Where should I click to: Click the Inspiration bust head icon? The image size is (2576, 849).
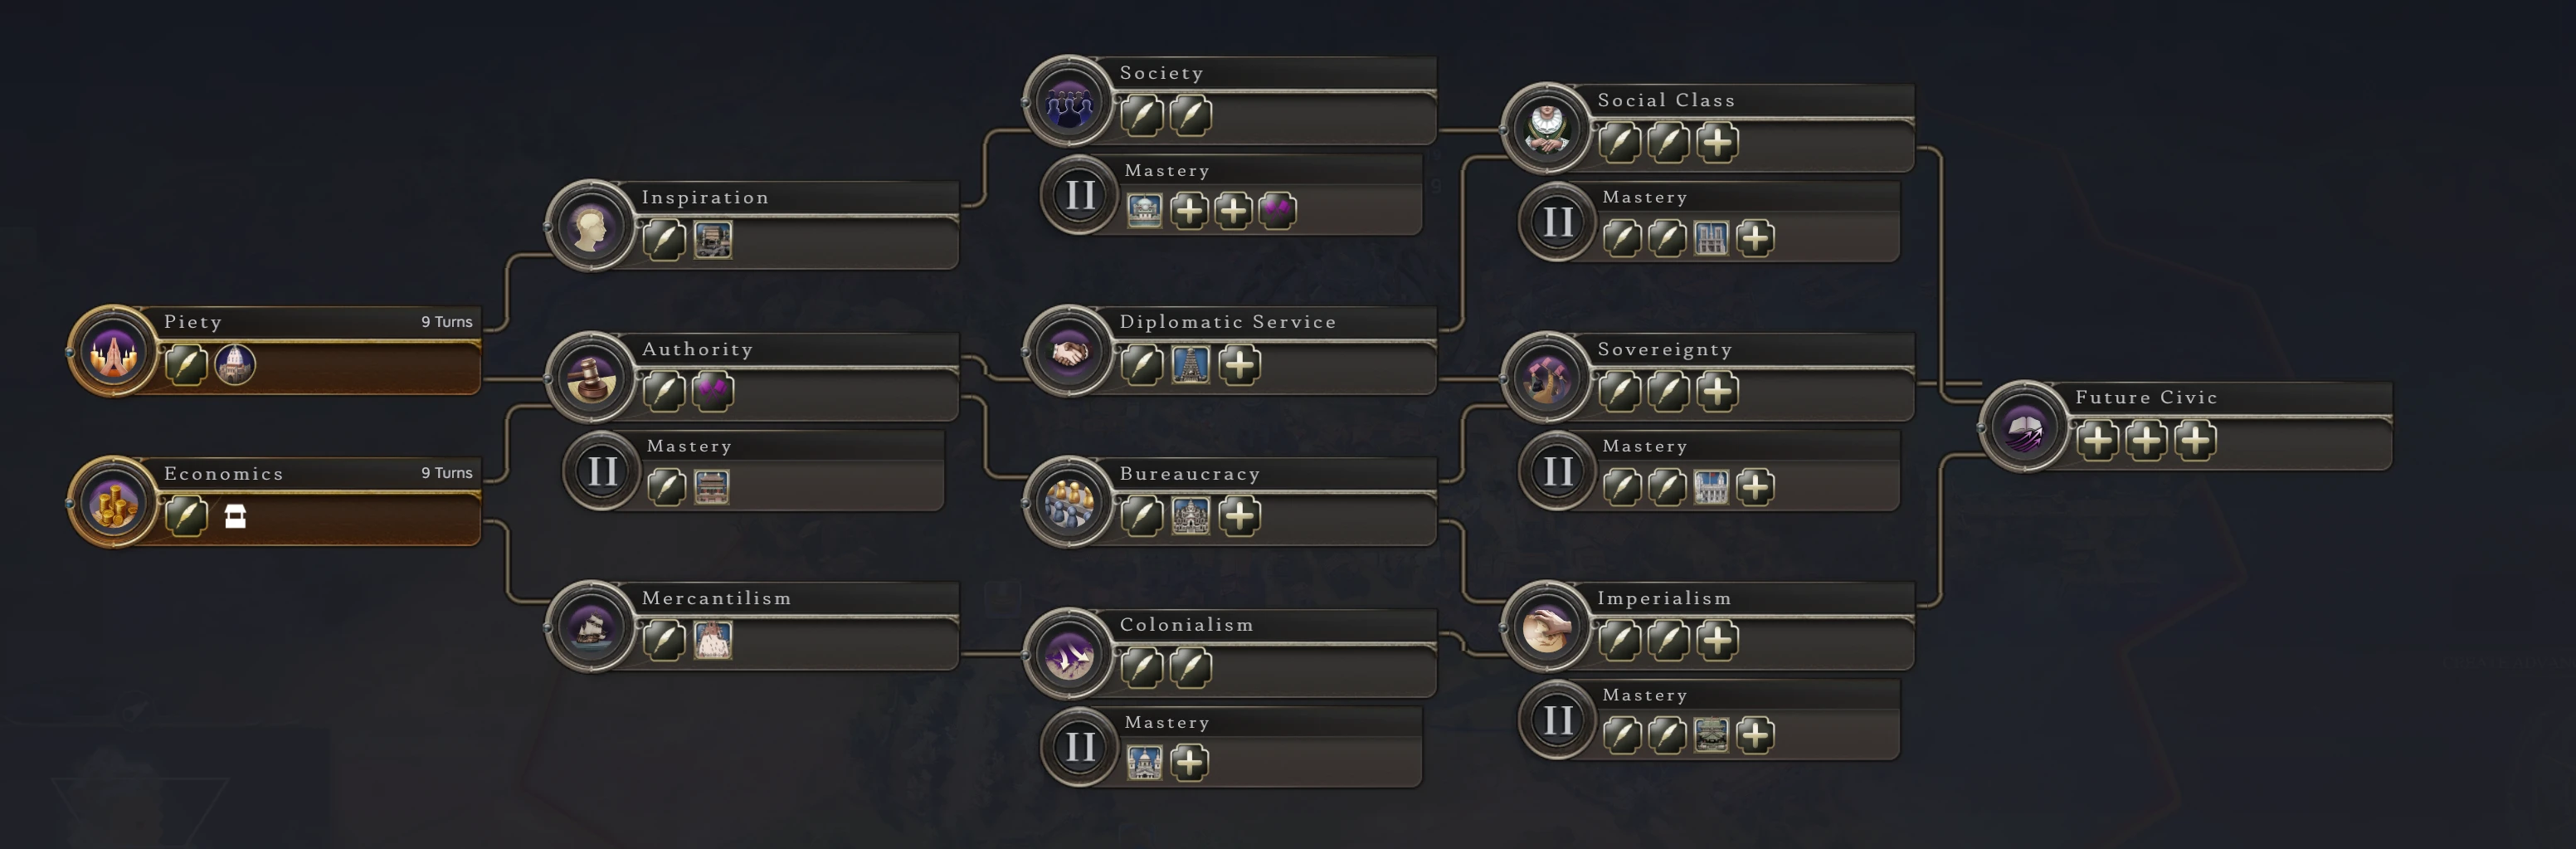tap(591, 227)
